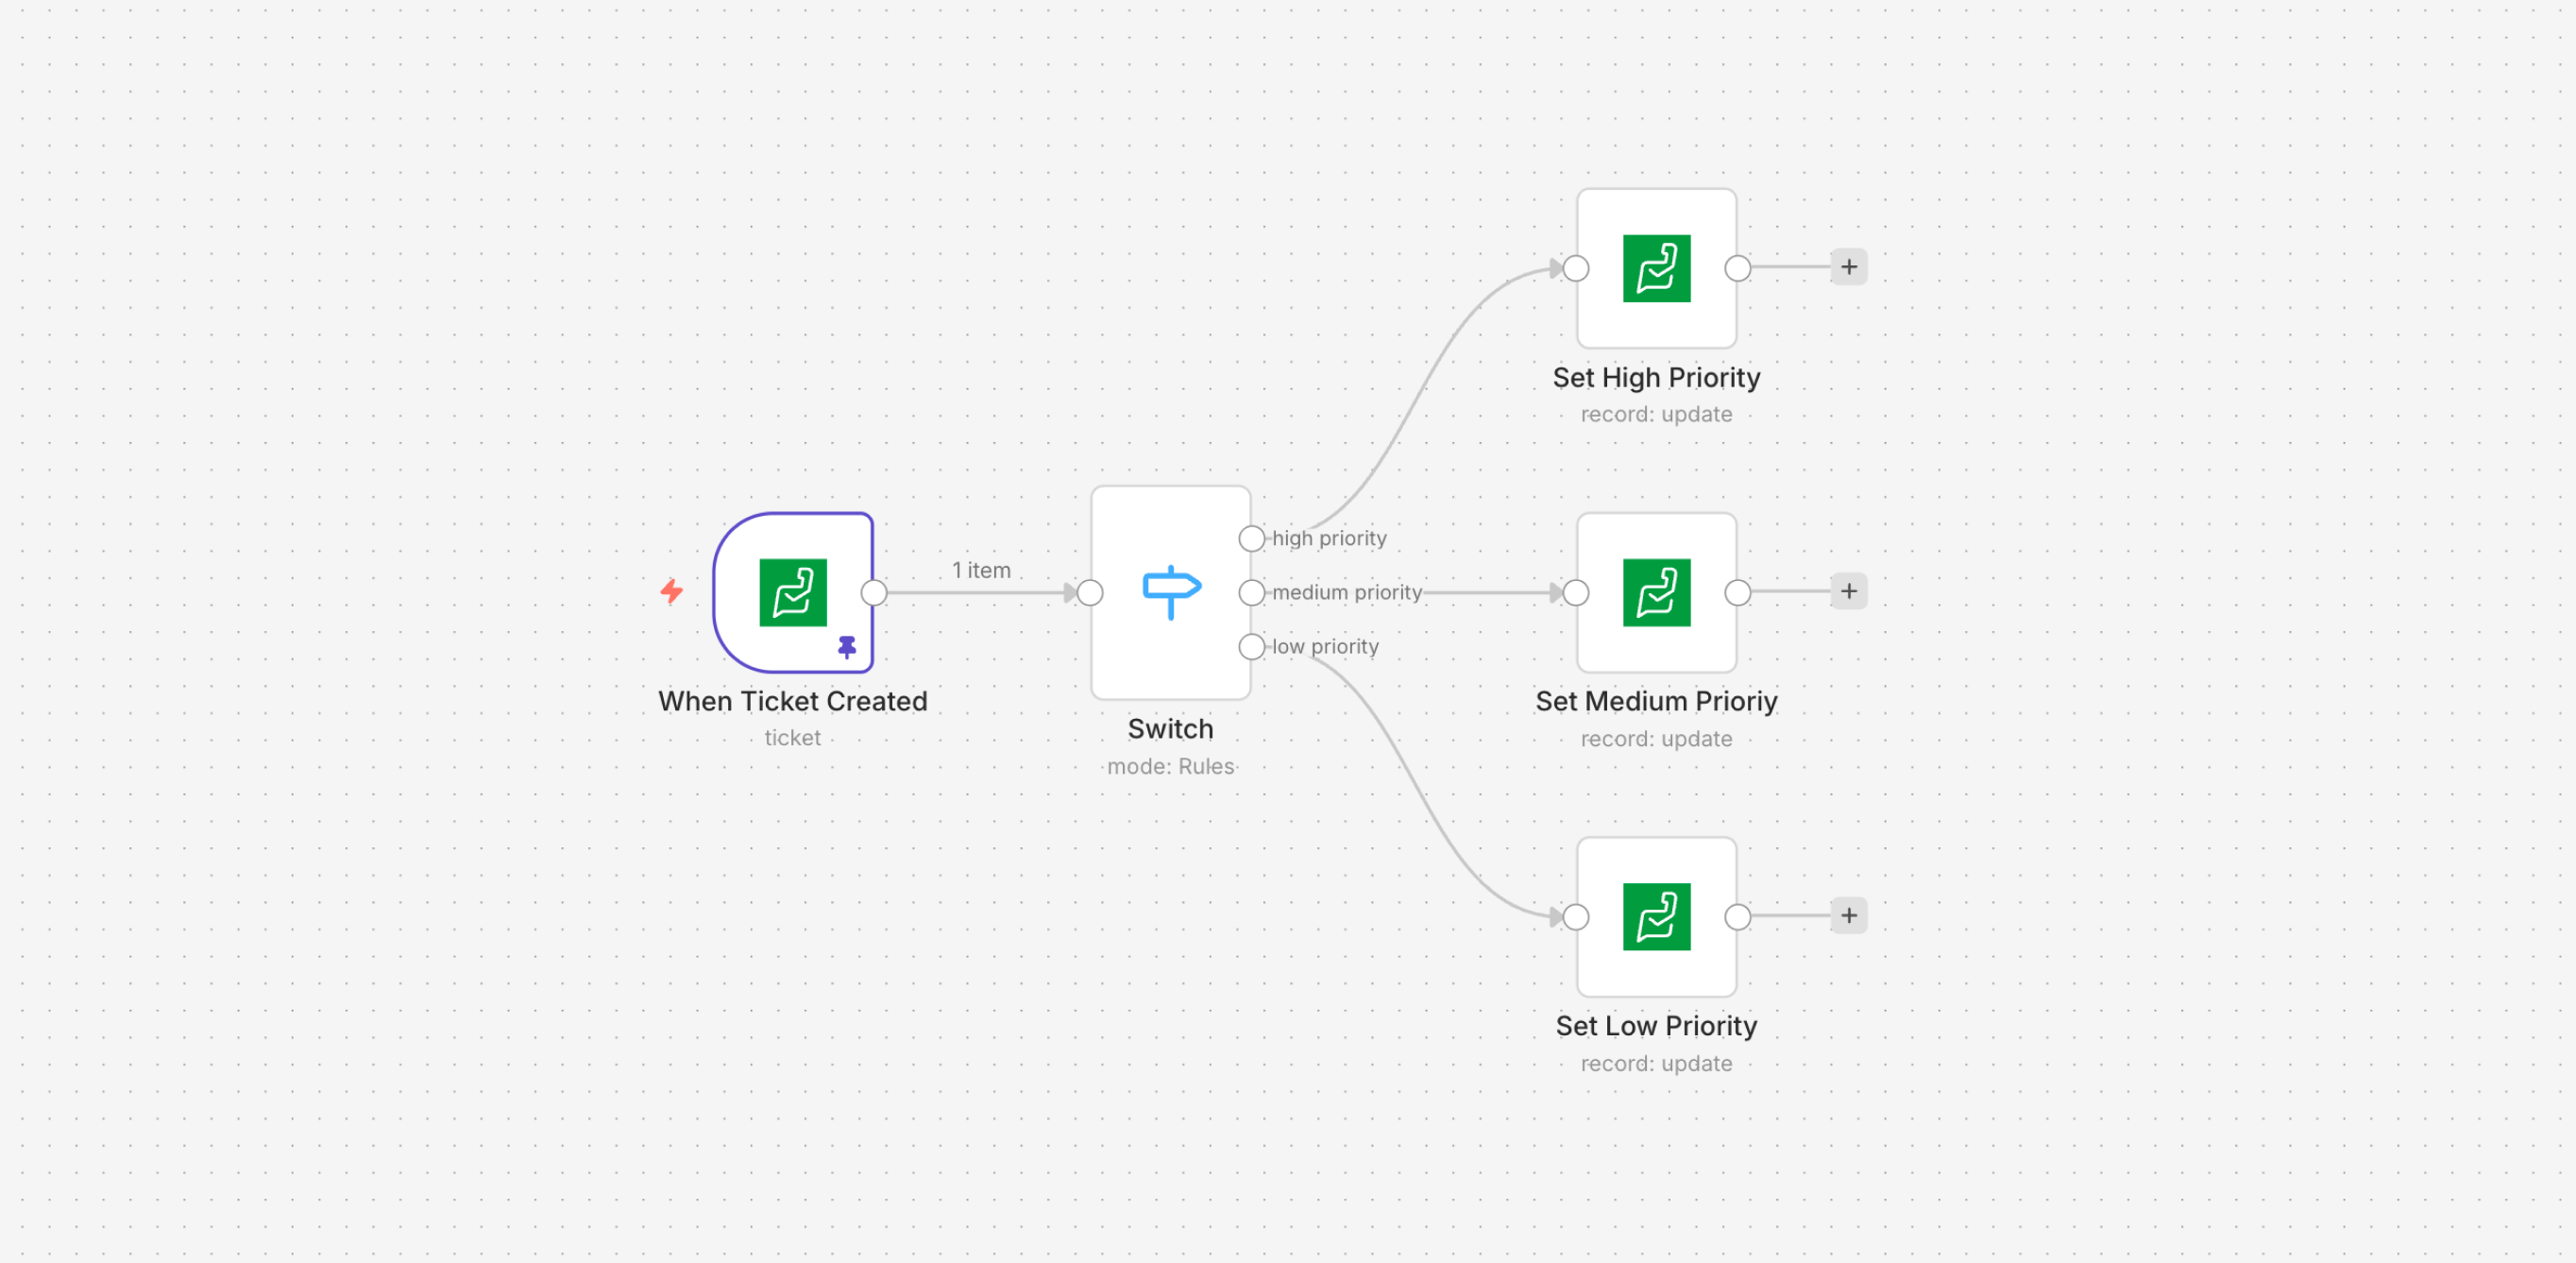The height and width of the screenshot is (1263, 2576).
Task: Select the 1 item connection label
Action: pyautogui.click(x=982, y=569)
